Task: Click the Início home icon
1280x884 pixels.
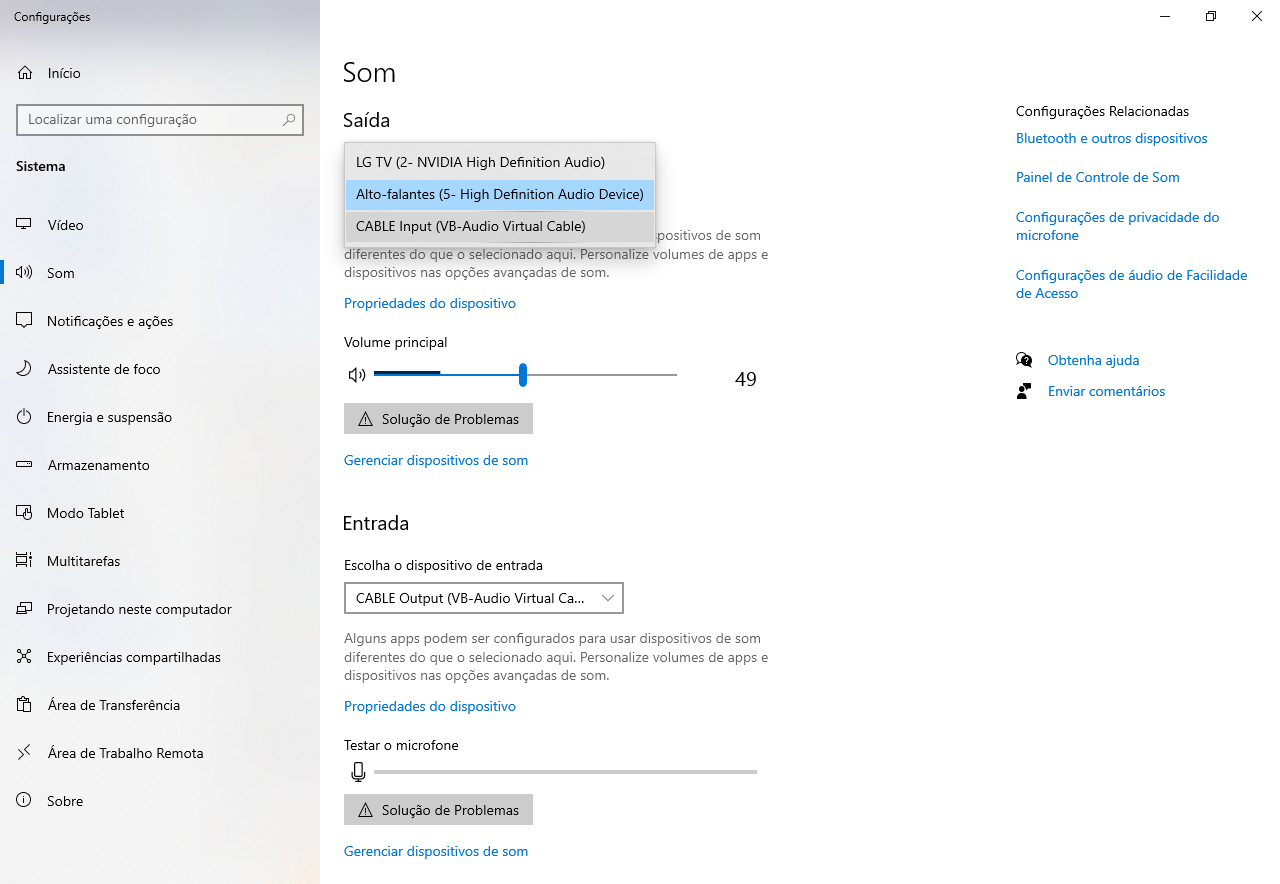Action: point(25,73)
